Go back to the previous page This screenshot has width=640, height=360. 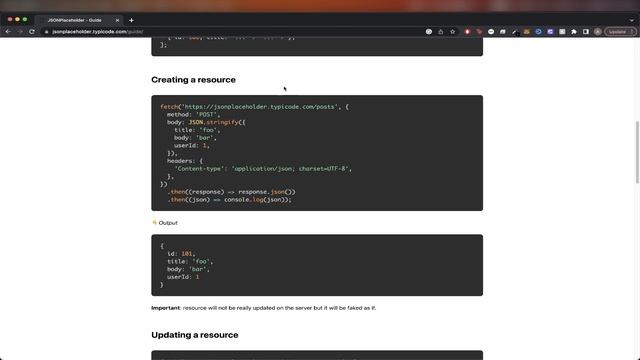pos(8,31)
